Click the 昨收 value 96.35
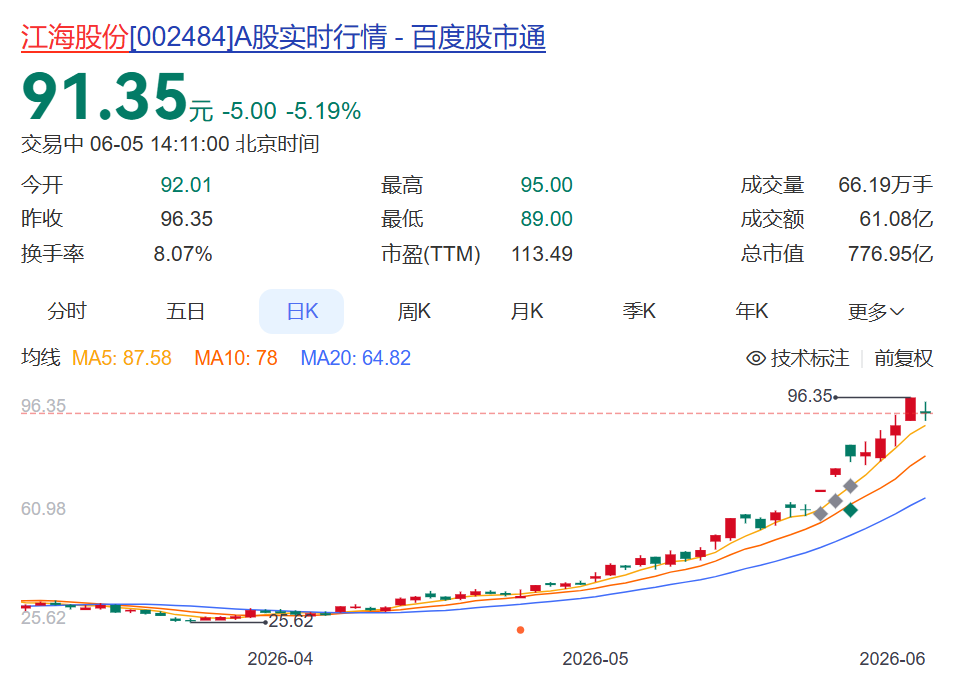 pyautogui.click(x=186, y=219)
